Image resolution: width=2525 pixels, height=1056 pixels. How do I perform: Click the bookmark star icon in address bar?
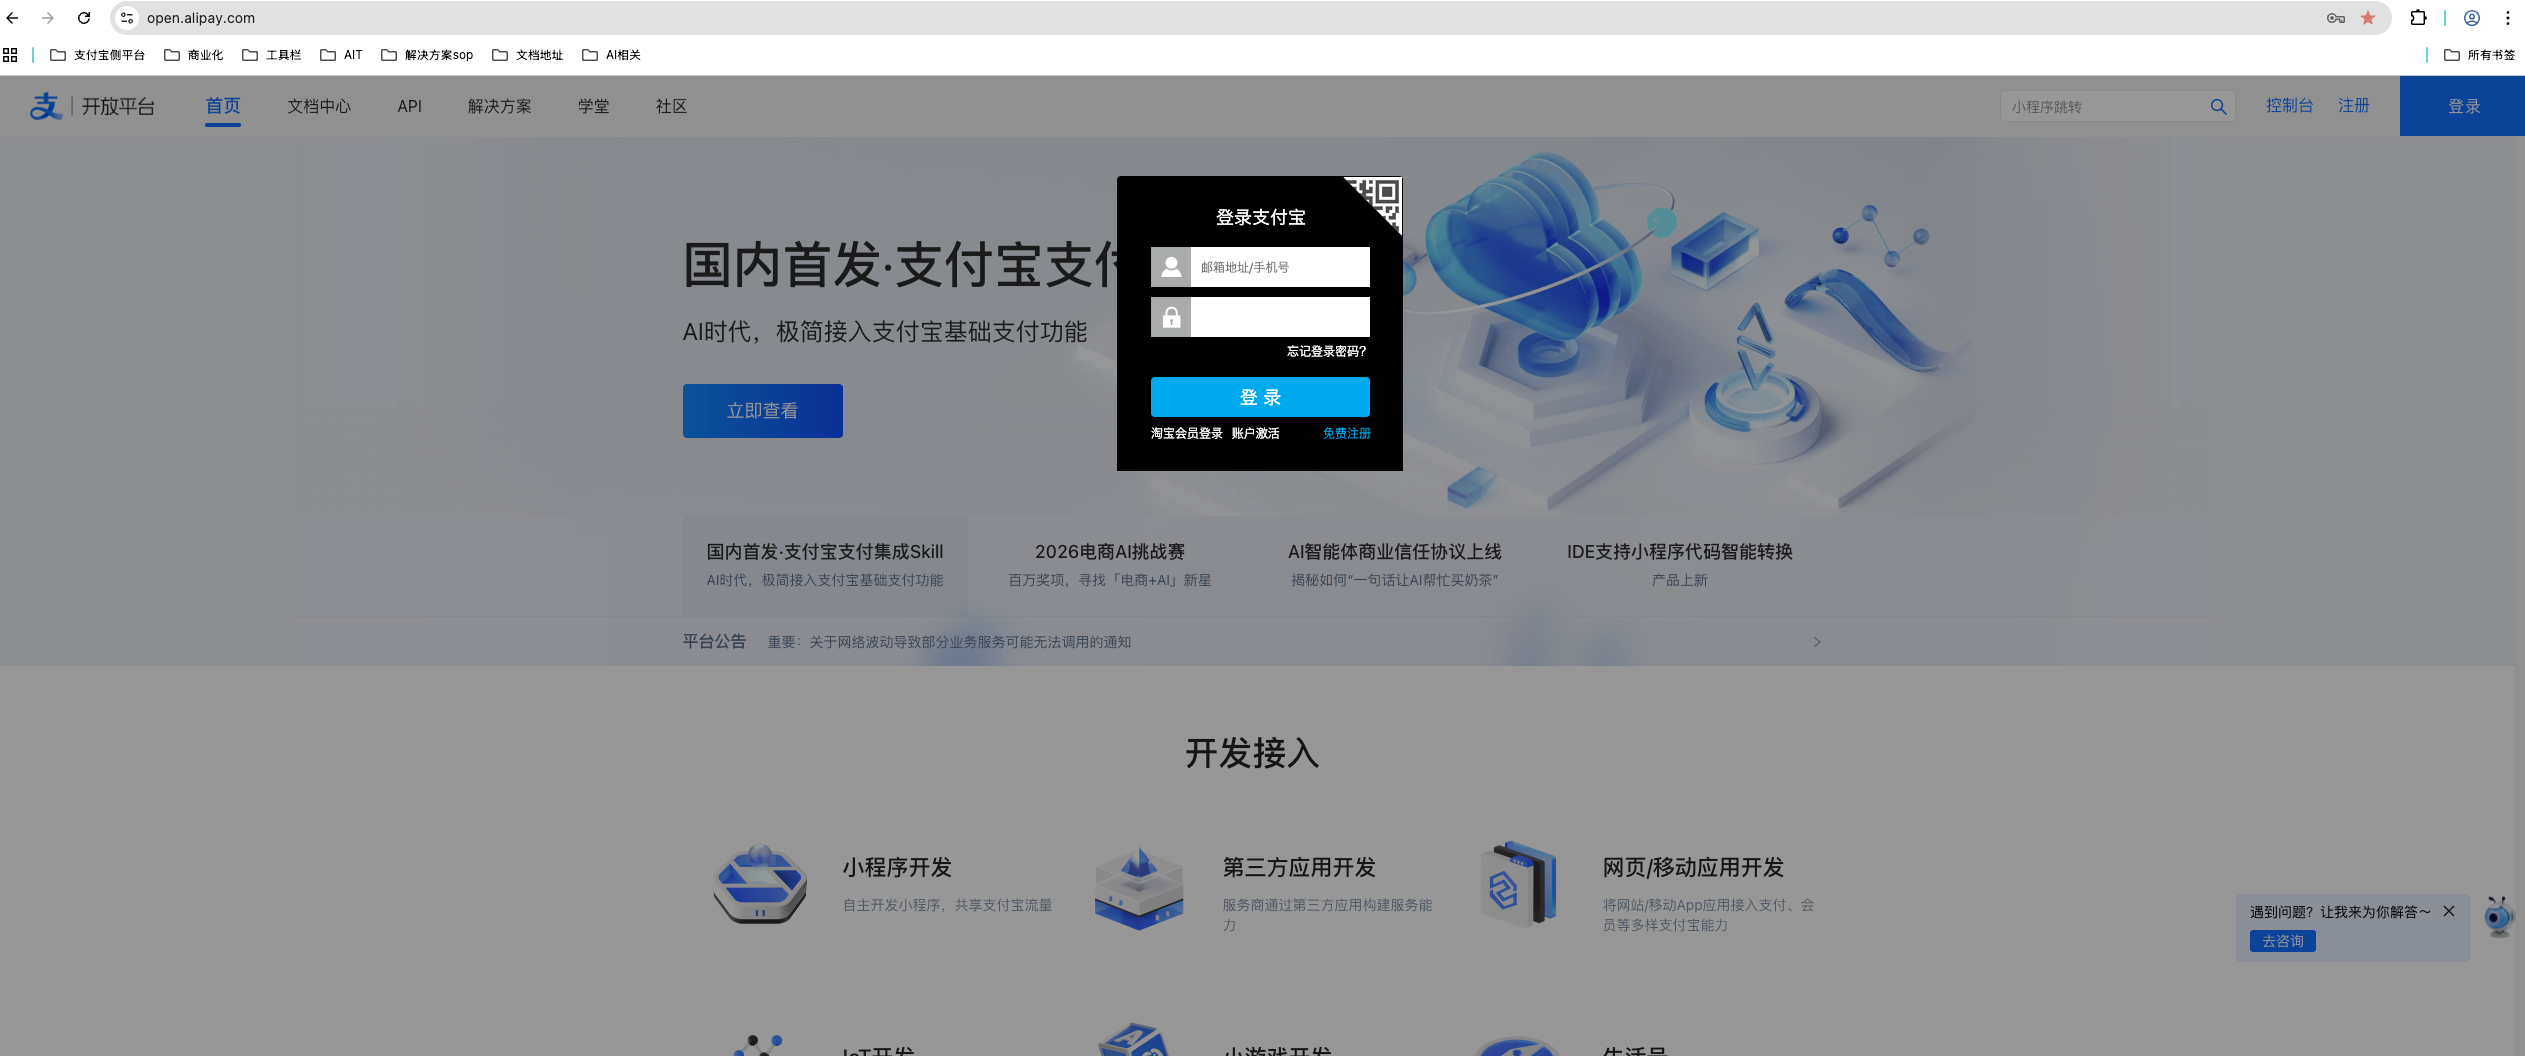2368,18
